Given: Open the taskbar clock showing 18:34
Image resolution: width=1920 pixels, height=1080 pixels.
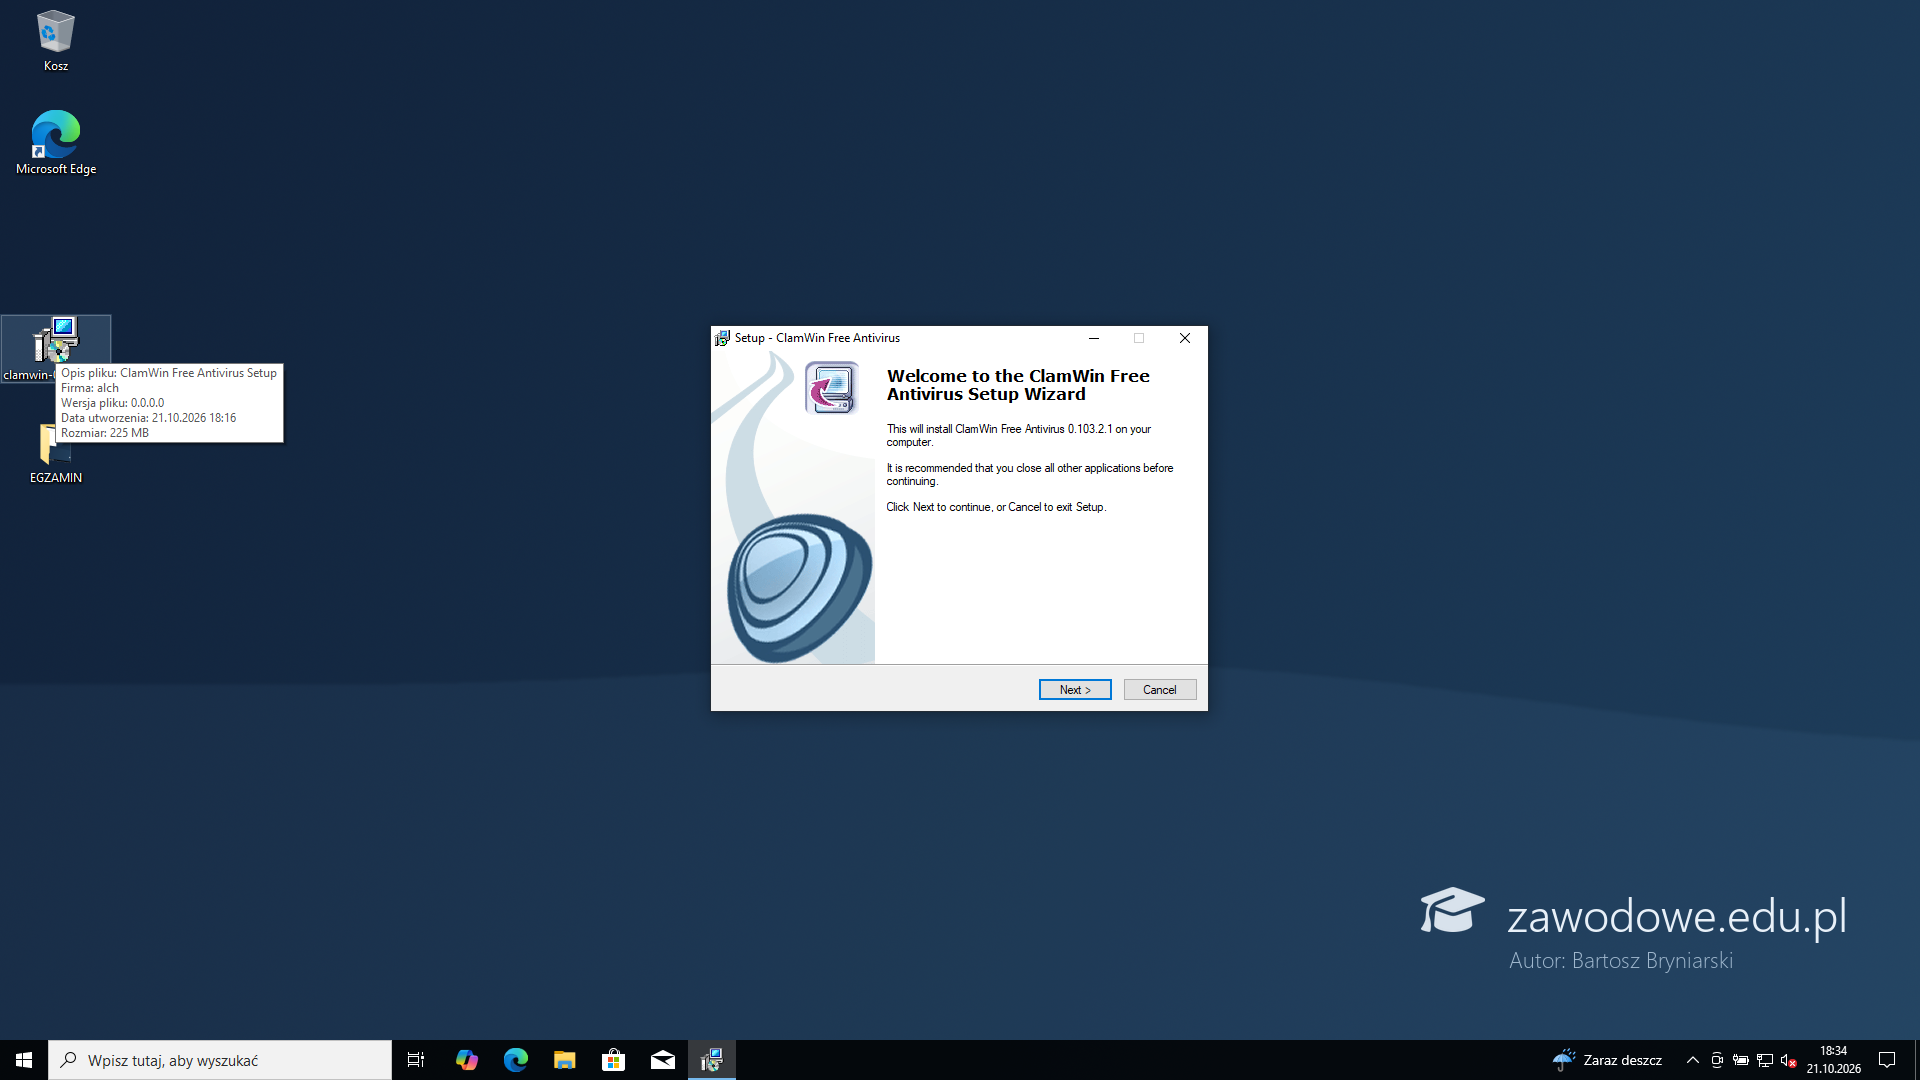Looking at the screenshot, I should pyautogui.click(x=1834, y=1060).
